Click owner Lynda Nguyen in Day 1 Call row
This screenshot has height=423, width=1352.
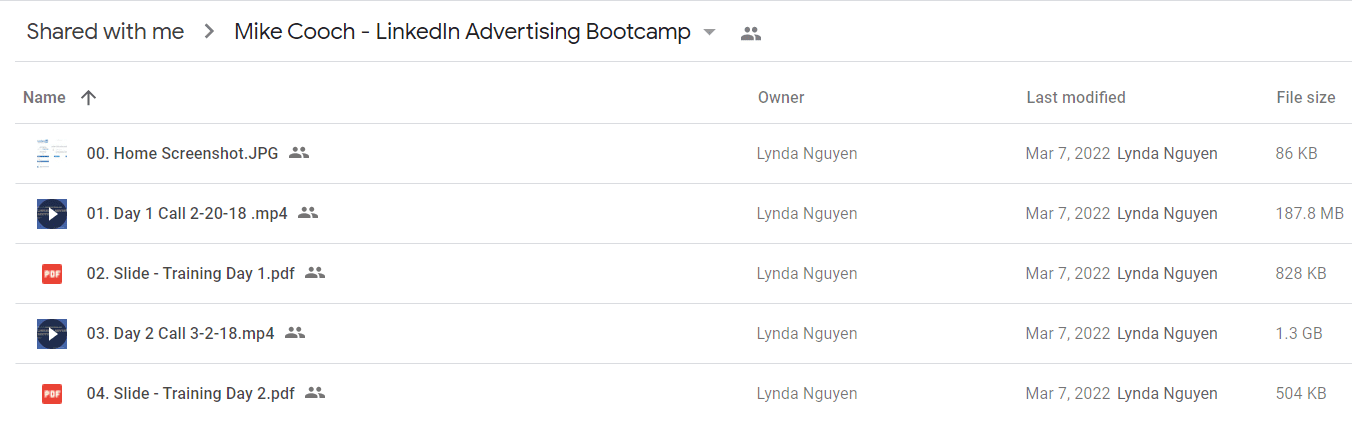pyautogui.click(x=807, y=213)
